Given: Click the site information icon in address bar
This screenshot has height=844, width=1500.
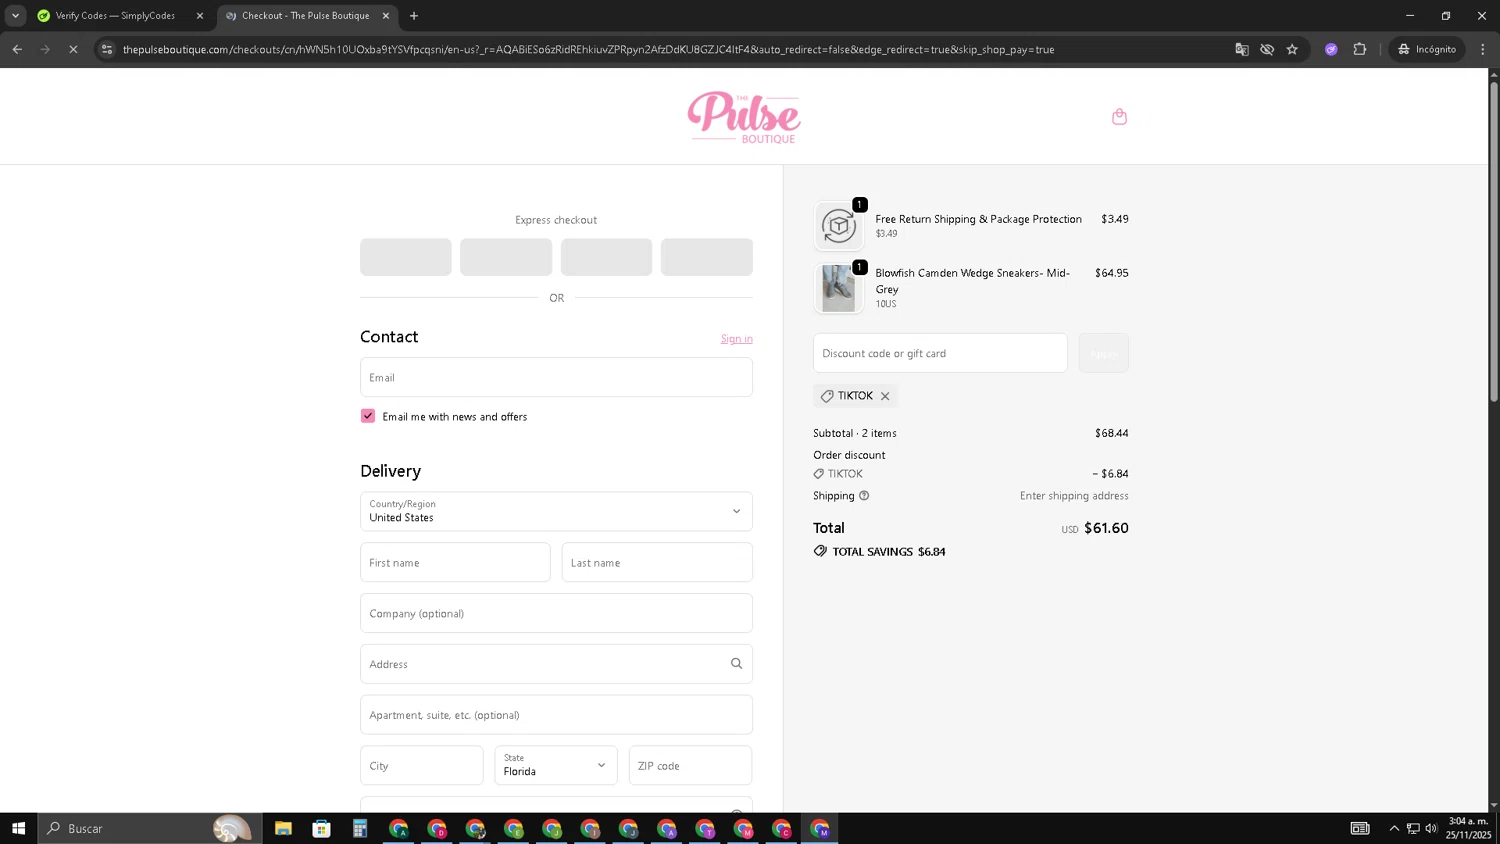Looking at the screenshot, I should click(107, 49).
